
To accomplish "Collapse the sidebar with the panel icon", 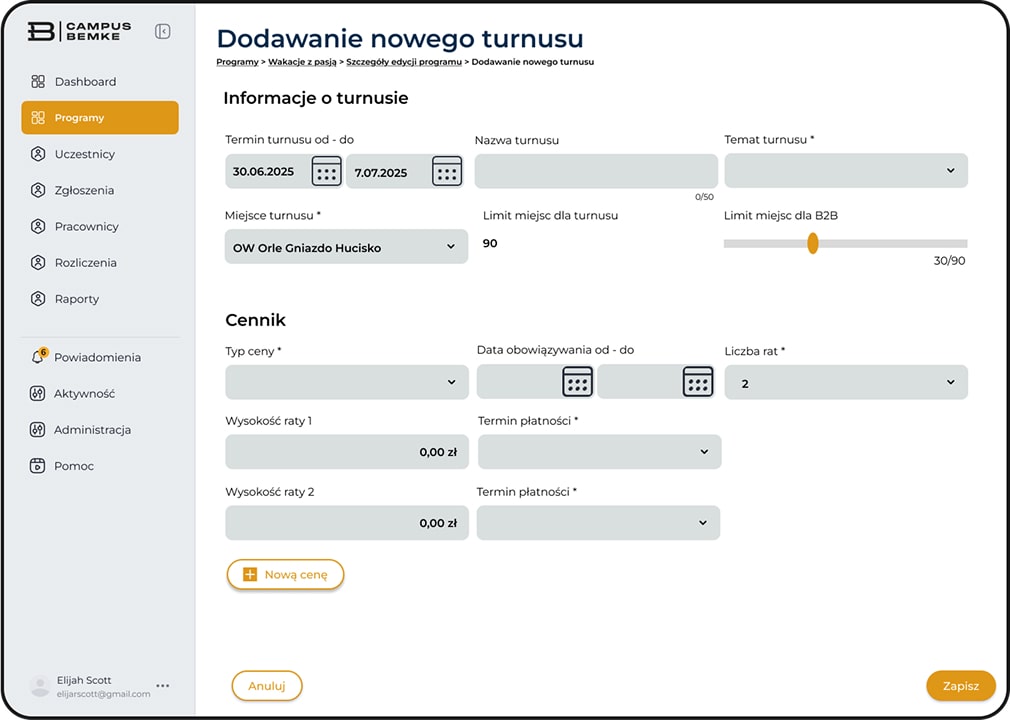I will [x=162, y=32].
